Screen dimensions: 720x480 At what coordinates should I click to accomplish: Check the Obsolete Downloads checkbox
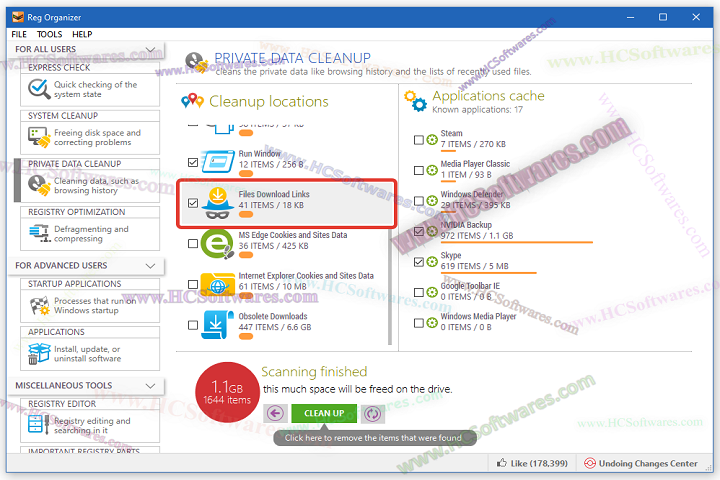click(x=193, y=325)
